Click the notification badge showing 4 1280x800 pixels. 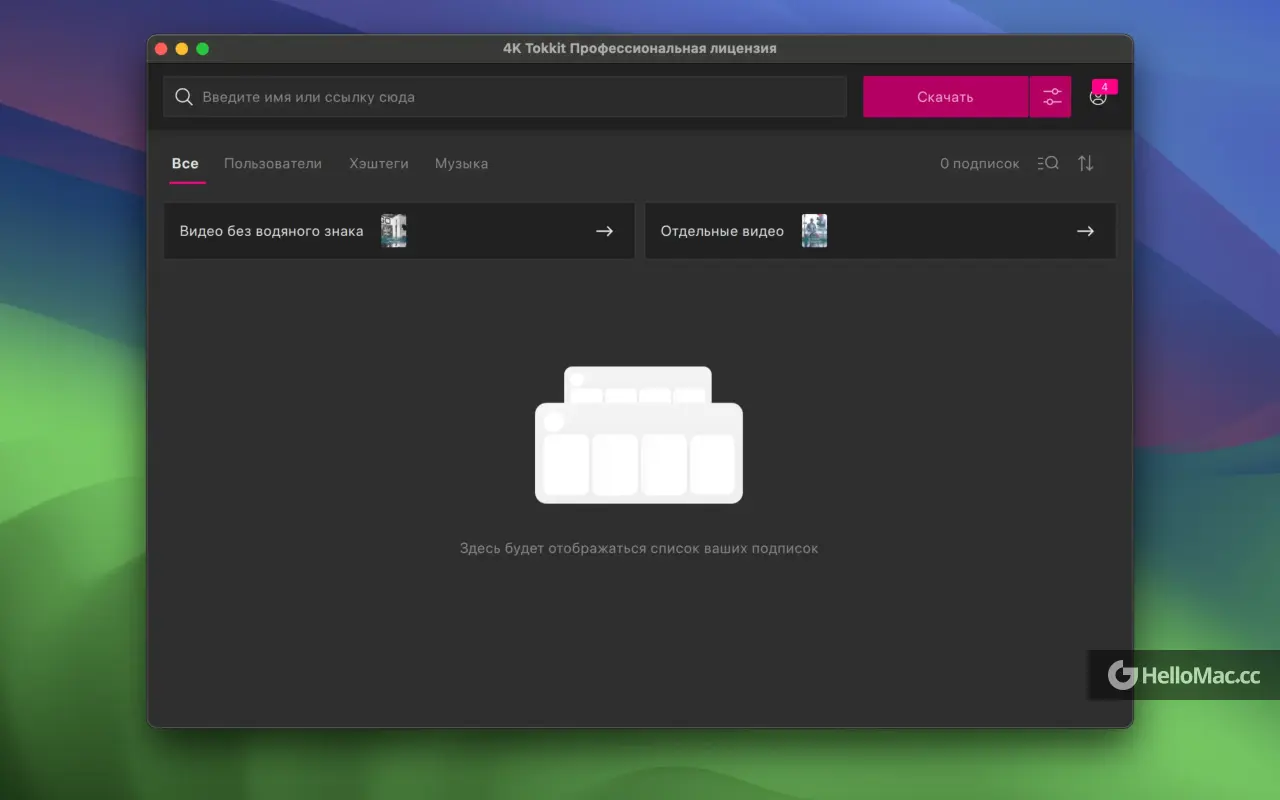point(1104,87)
